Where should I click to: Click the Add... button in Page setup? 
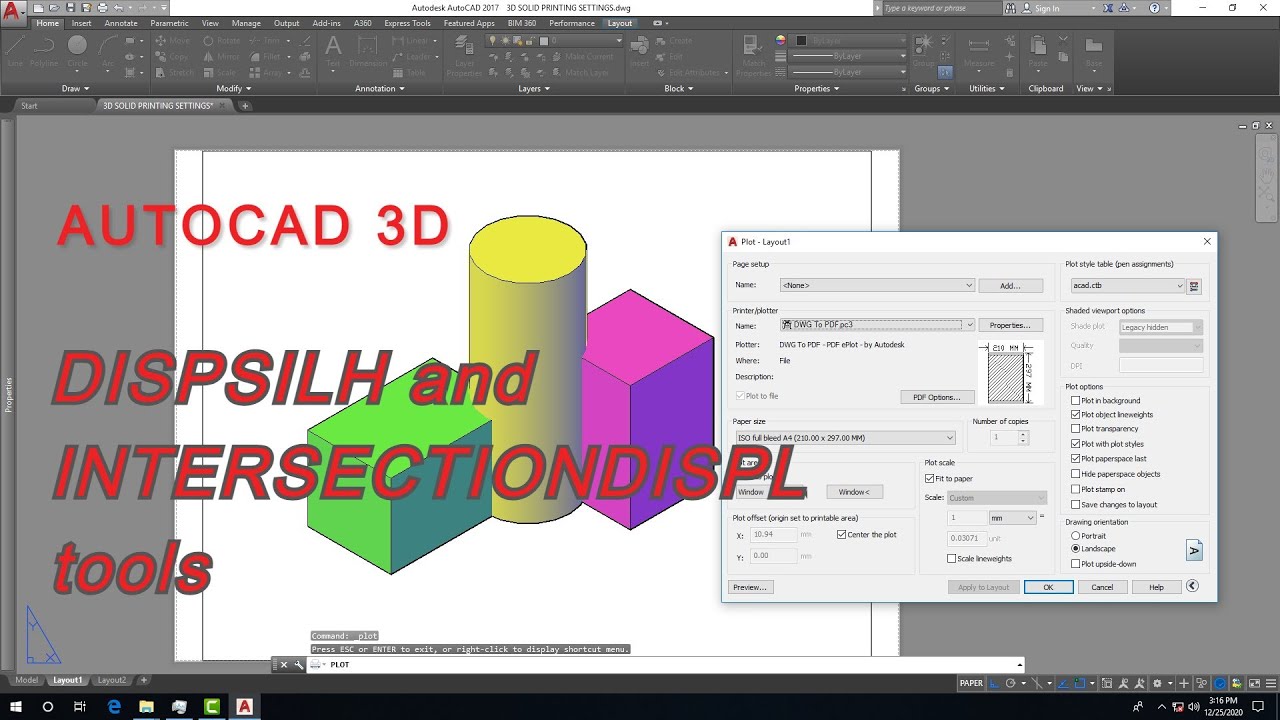[x=1010, y=286]
